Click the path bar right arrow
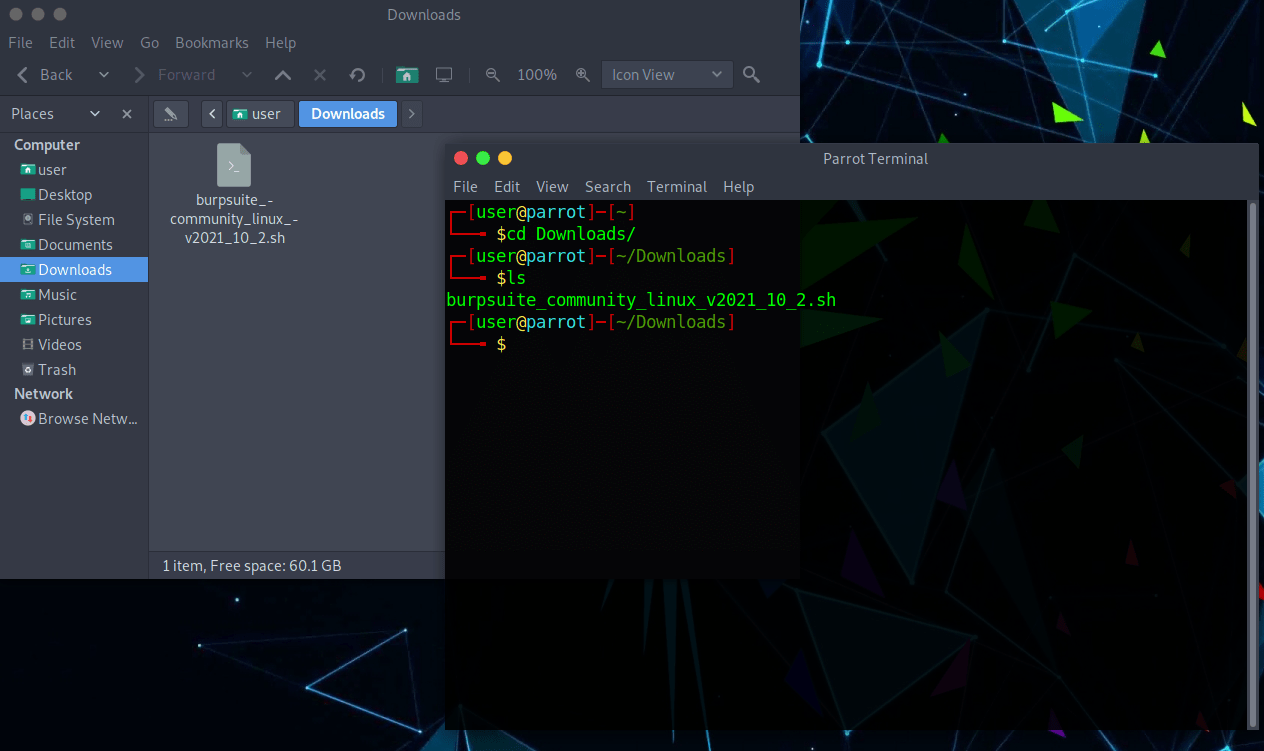1264x751 pixels. tap(412, 114)
